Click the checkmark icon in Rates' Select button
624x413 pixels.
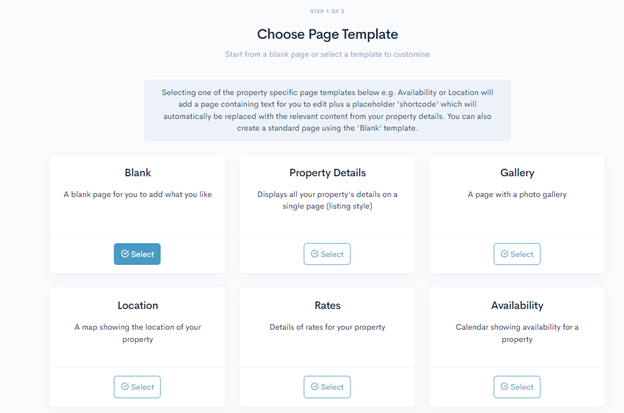(315, 387)
